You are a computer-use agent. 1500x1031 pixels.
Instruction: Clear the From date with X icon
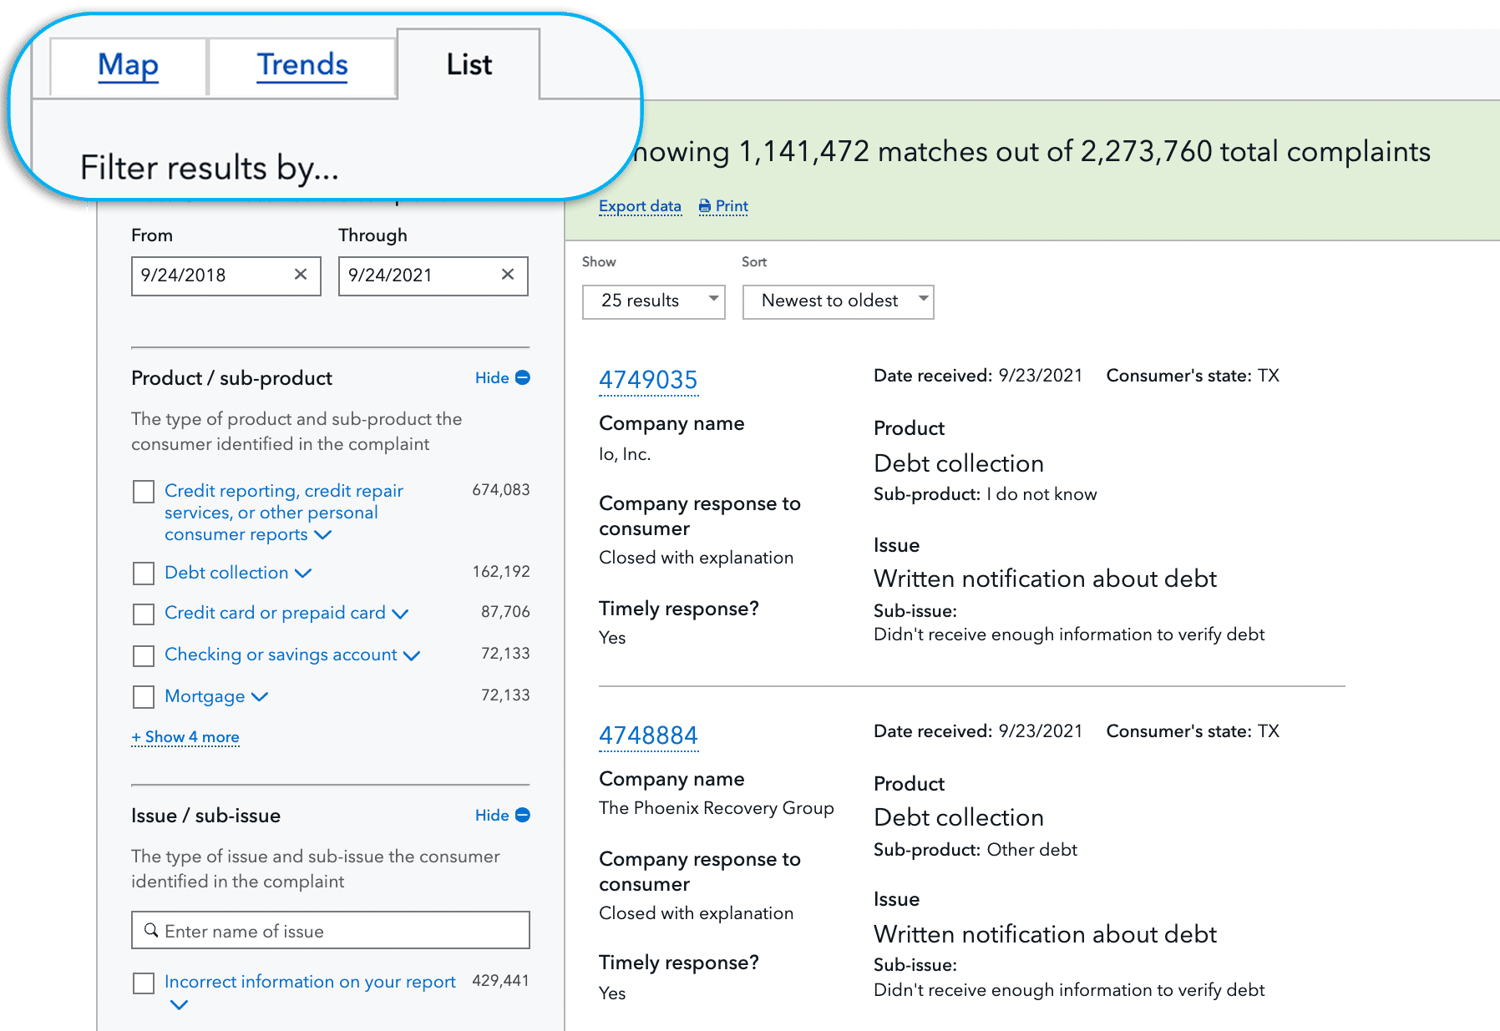[x=300, y=275]
